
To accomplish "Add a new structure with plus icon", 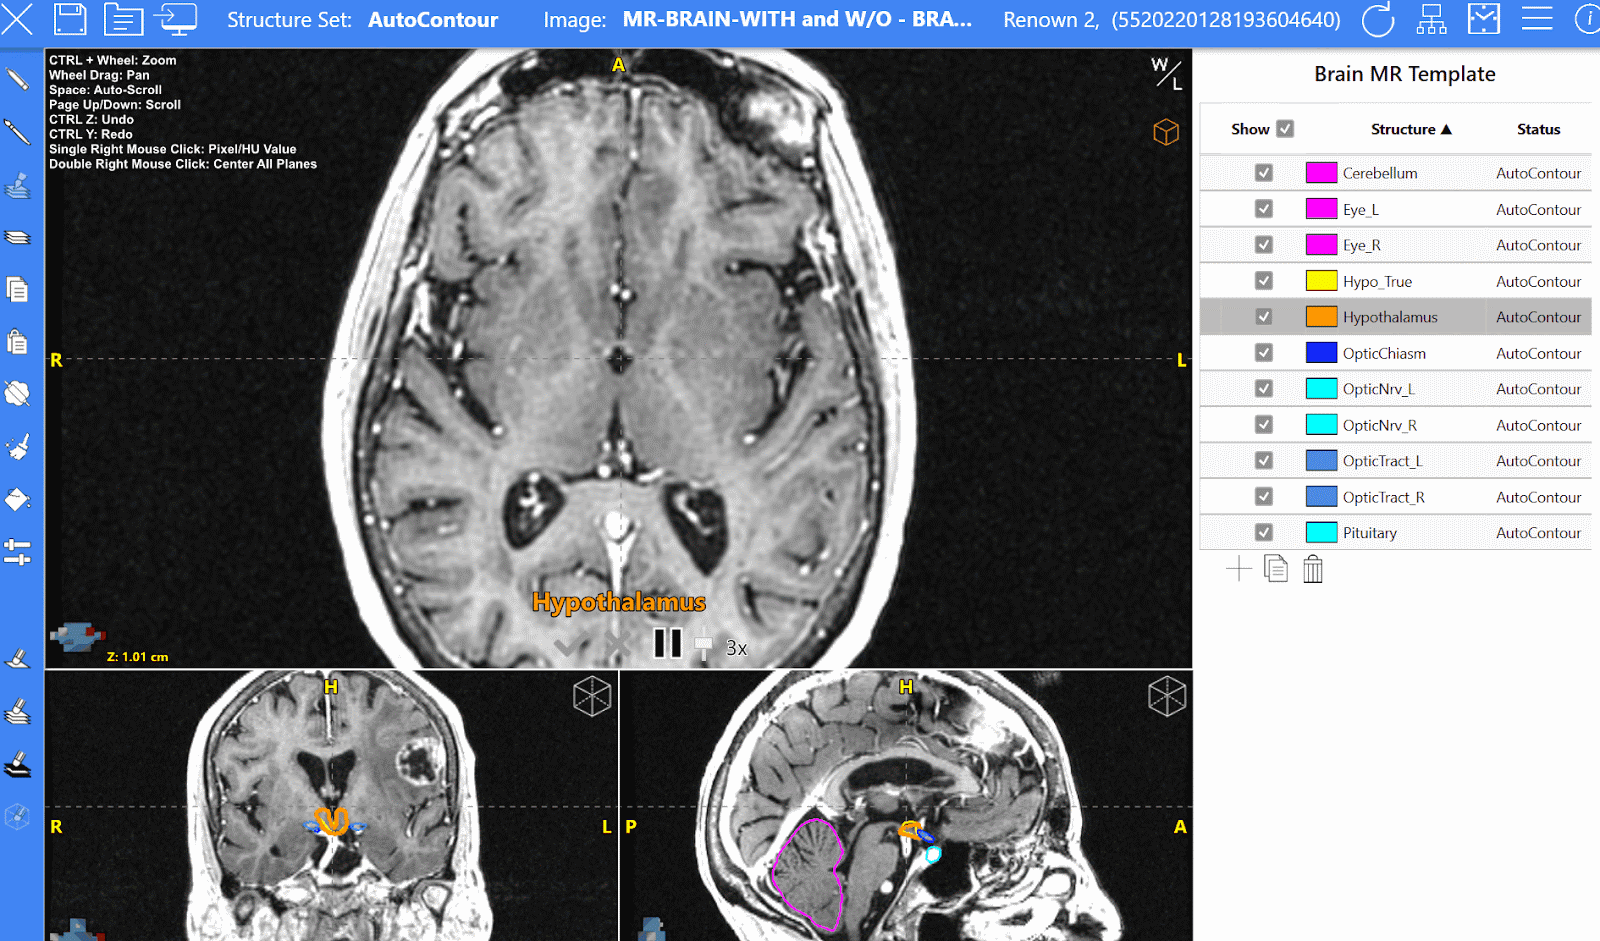I will point(1239,569).
